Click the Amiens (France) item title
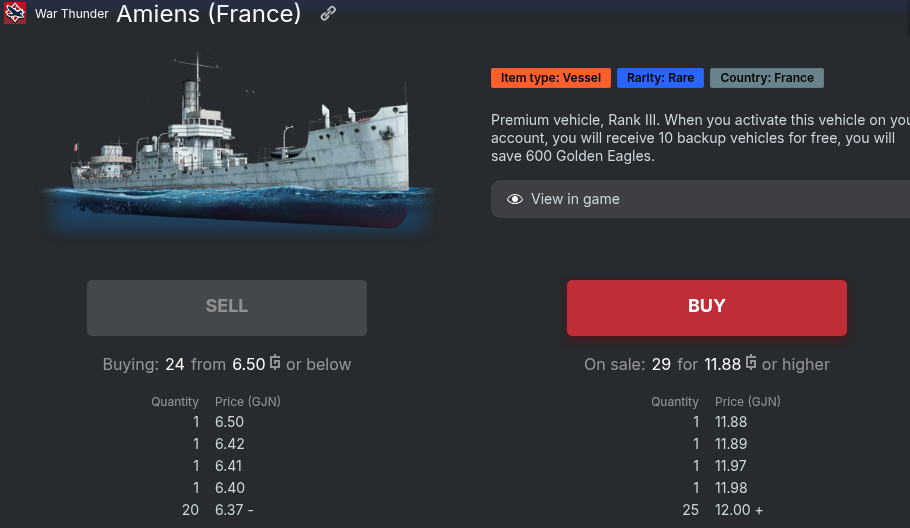910x528 pixels. coord(208,14)
